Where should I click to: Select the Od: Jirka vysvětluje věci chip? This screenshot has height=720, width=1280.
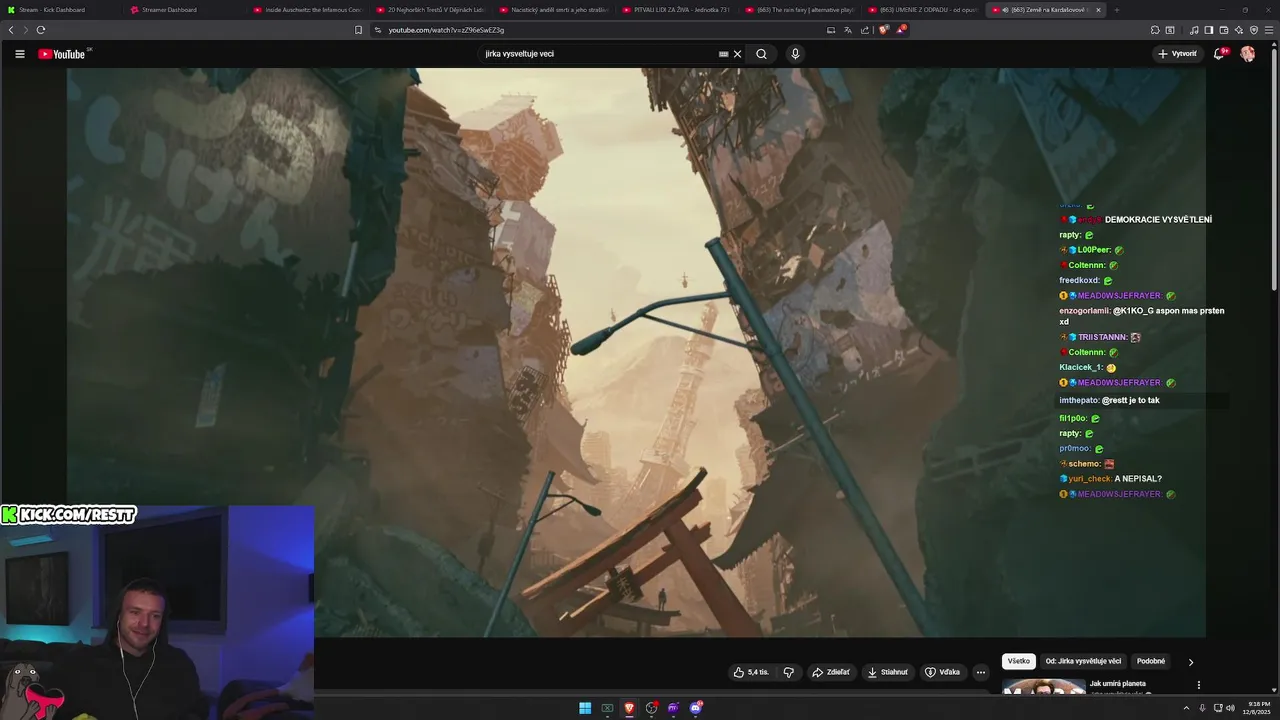[x=1084, y=661]
